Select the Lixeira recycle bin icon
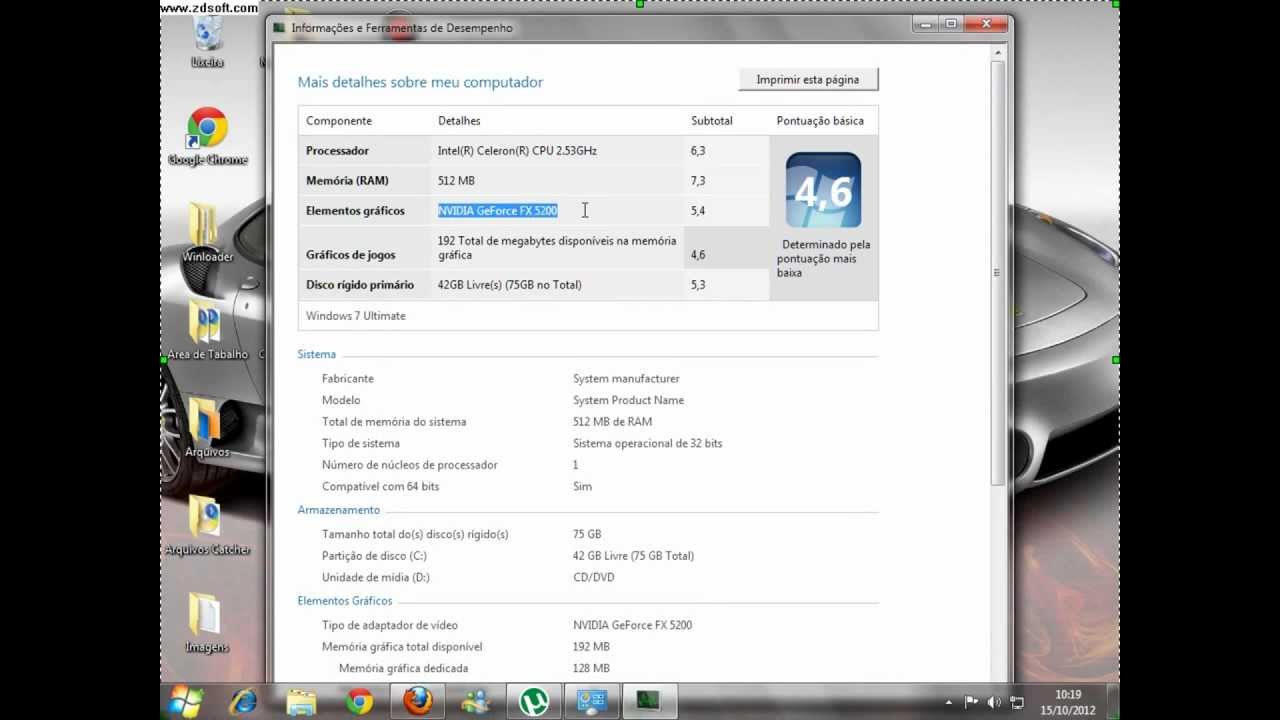This screenshot has height=720, width=1280. 207,41
